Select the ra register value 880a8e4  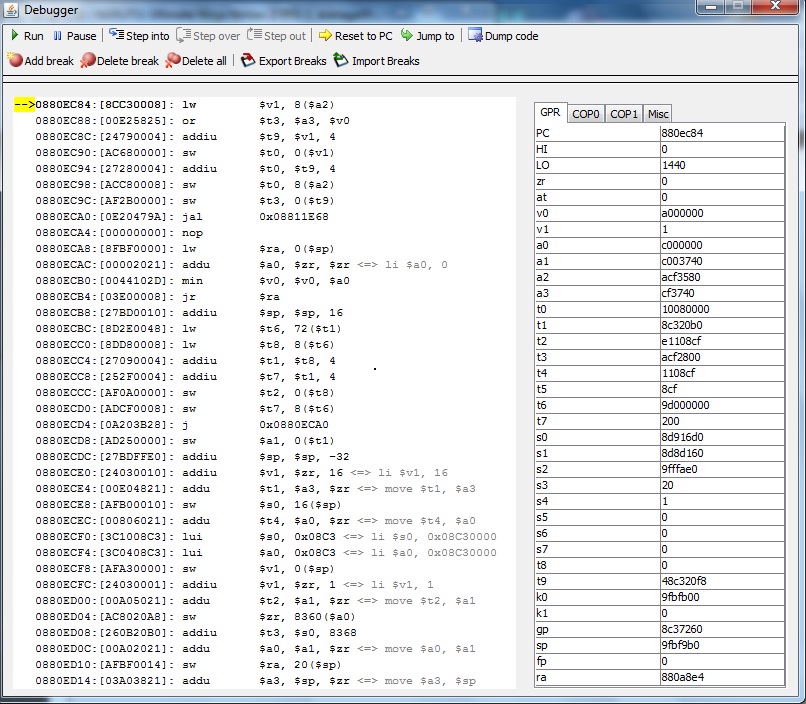(x=722, y=677)
